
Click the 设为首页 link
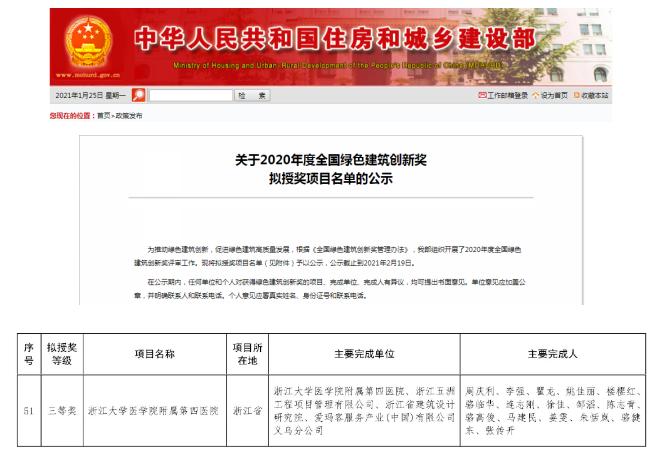pos(554,95)
